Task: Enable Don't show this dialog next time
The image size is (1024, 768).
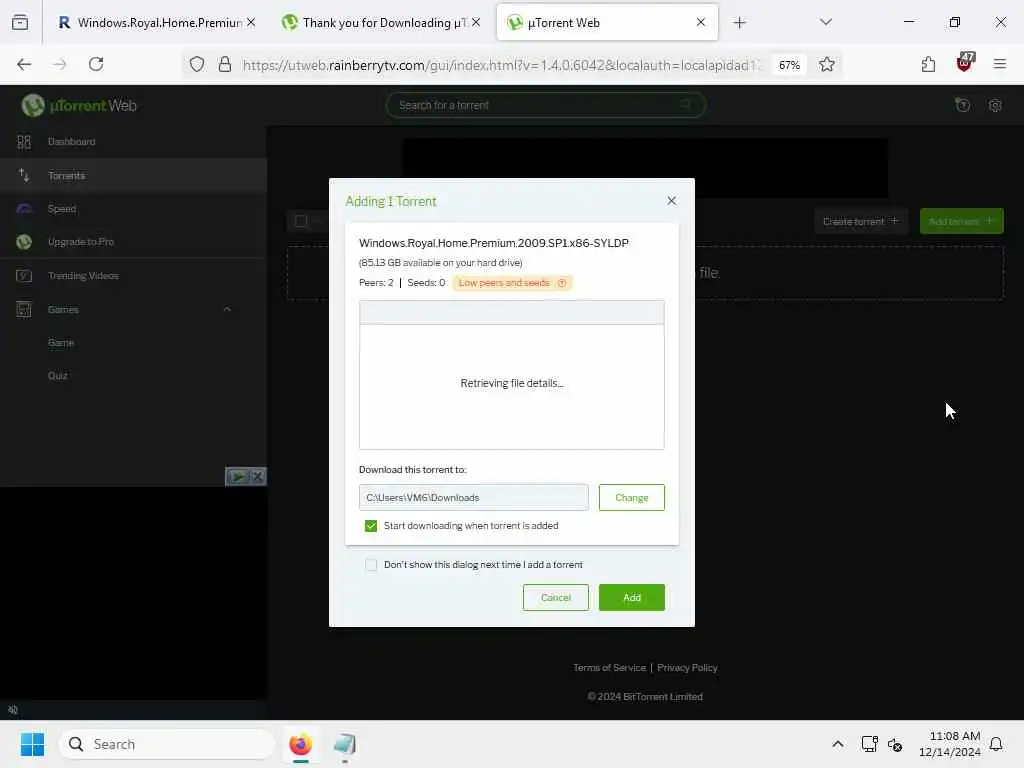Action: [x=371, y=565]
